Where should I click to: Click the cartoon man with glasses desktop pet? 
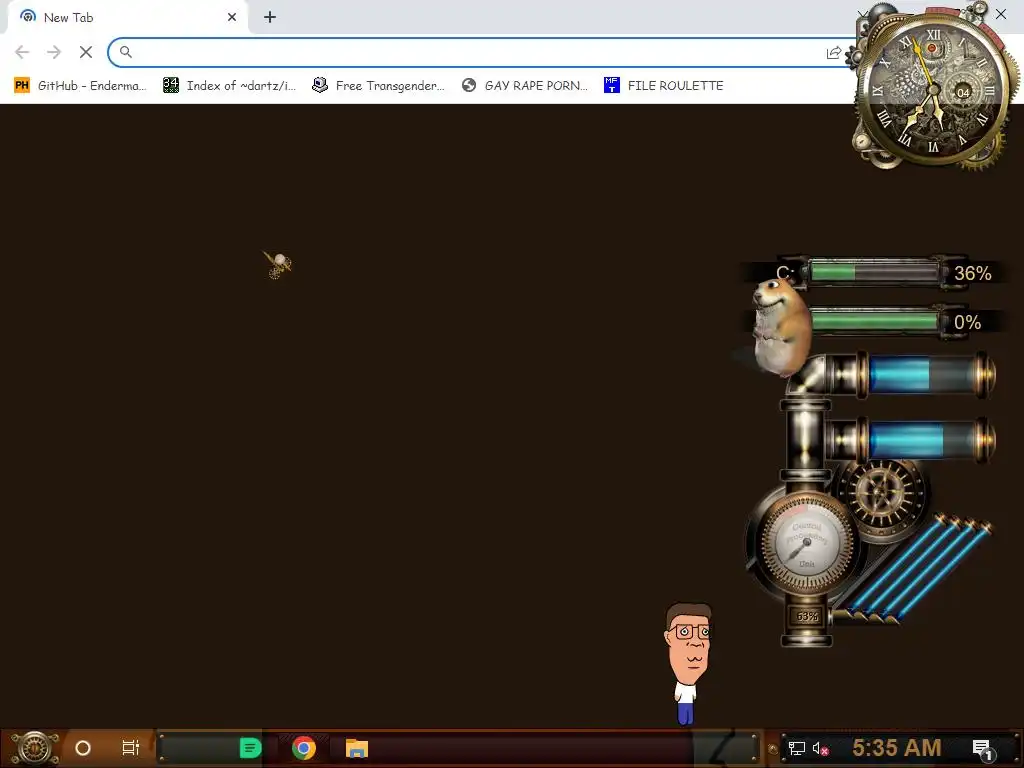pos(688,662)
